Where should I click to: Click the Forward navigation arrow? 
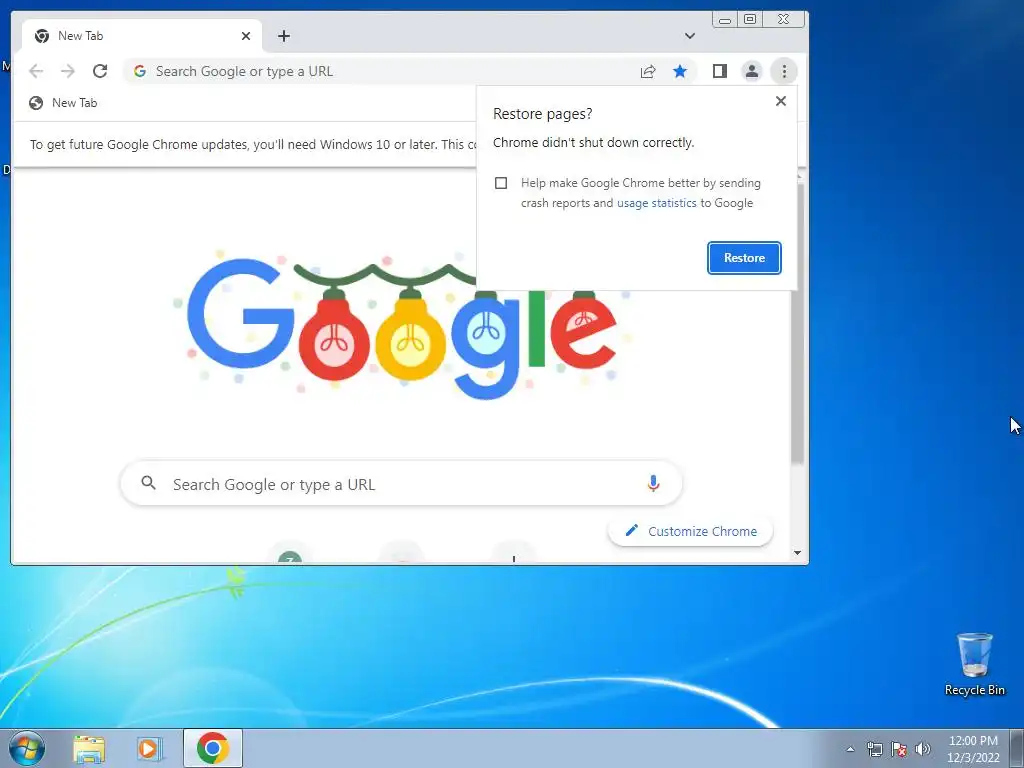[68, 71]
